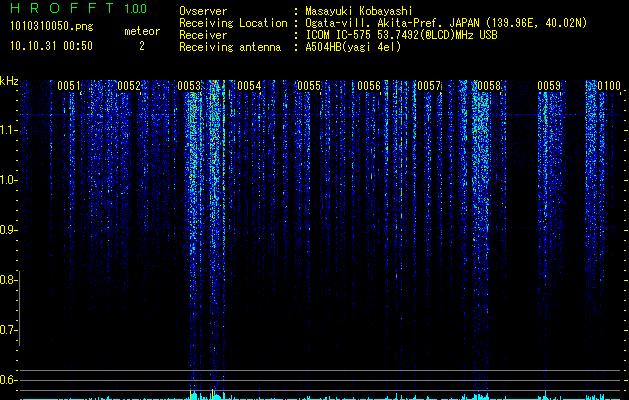The image size is (629, 400).
Task: Click the meteor count value 2
Action: [142, 46]
